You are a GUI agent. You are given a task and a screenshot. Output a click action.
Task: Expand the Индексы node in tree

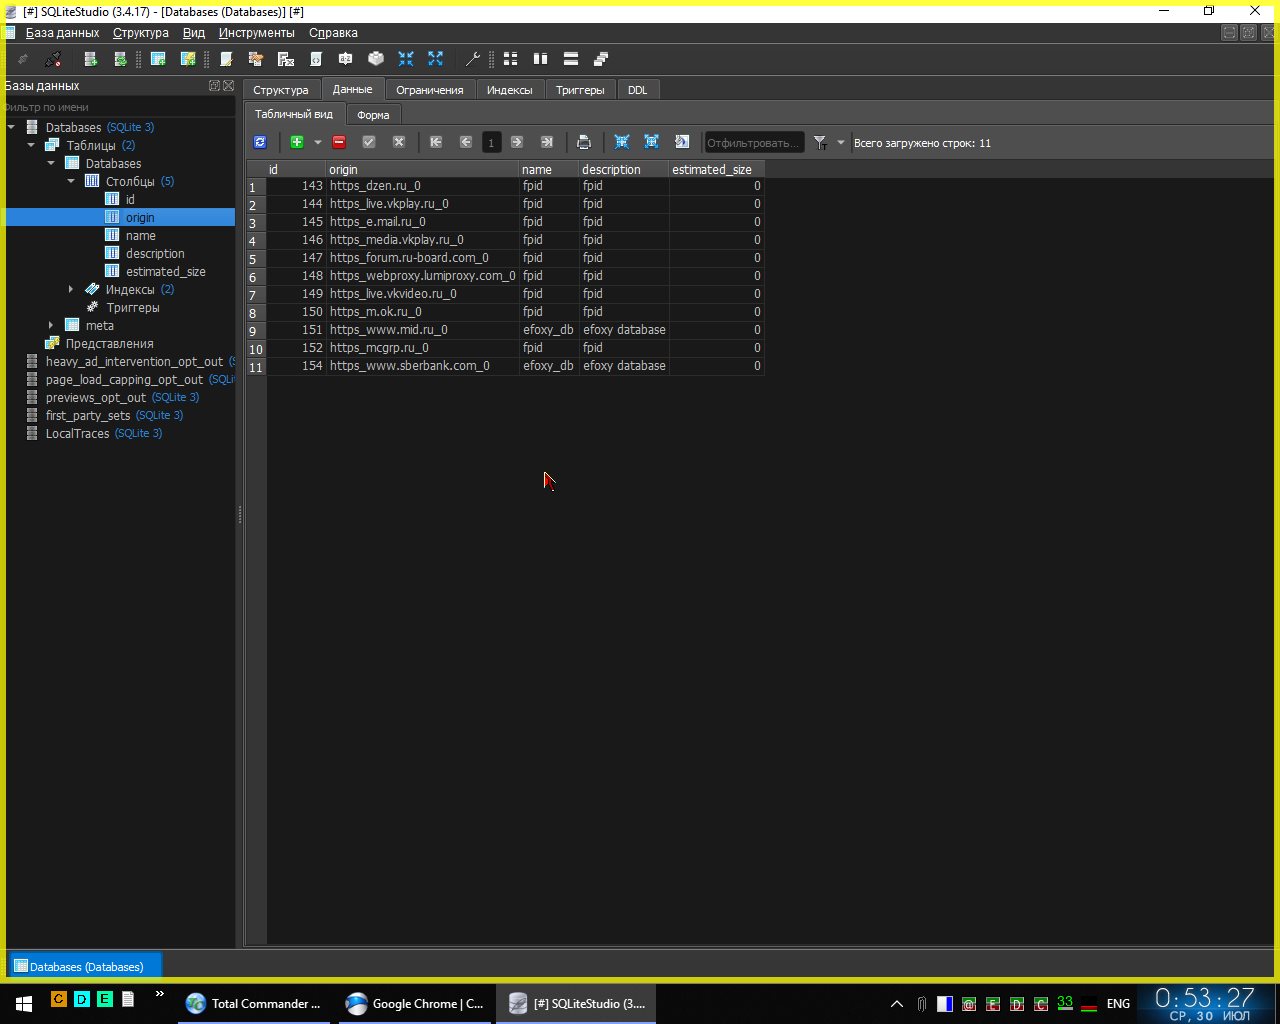click(71, 290)
